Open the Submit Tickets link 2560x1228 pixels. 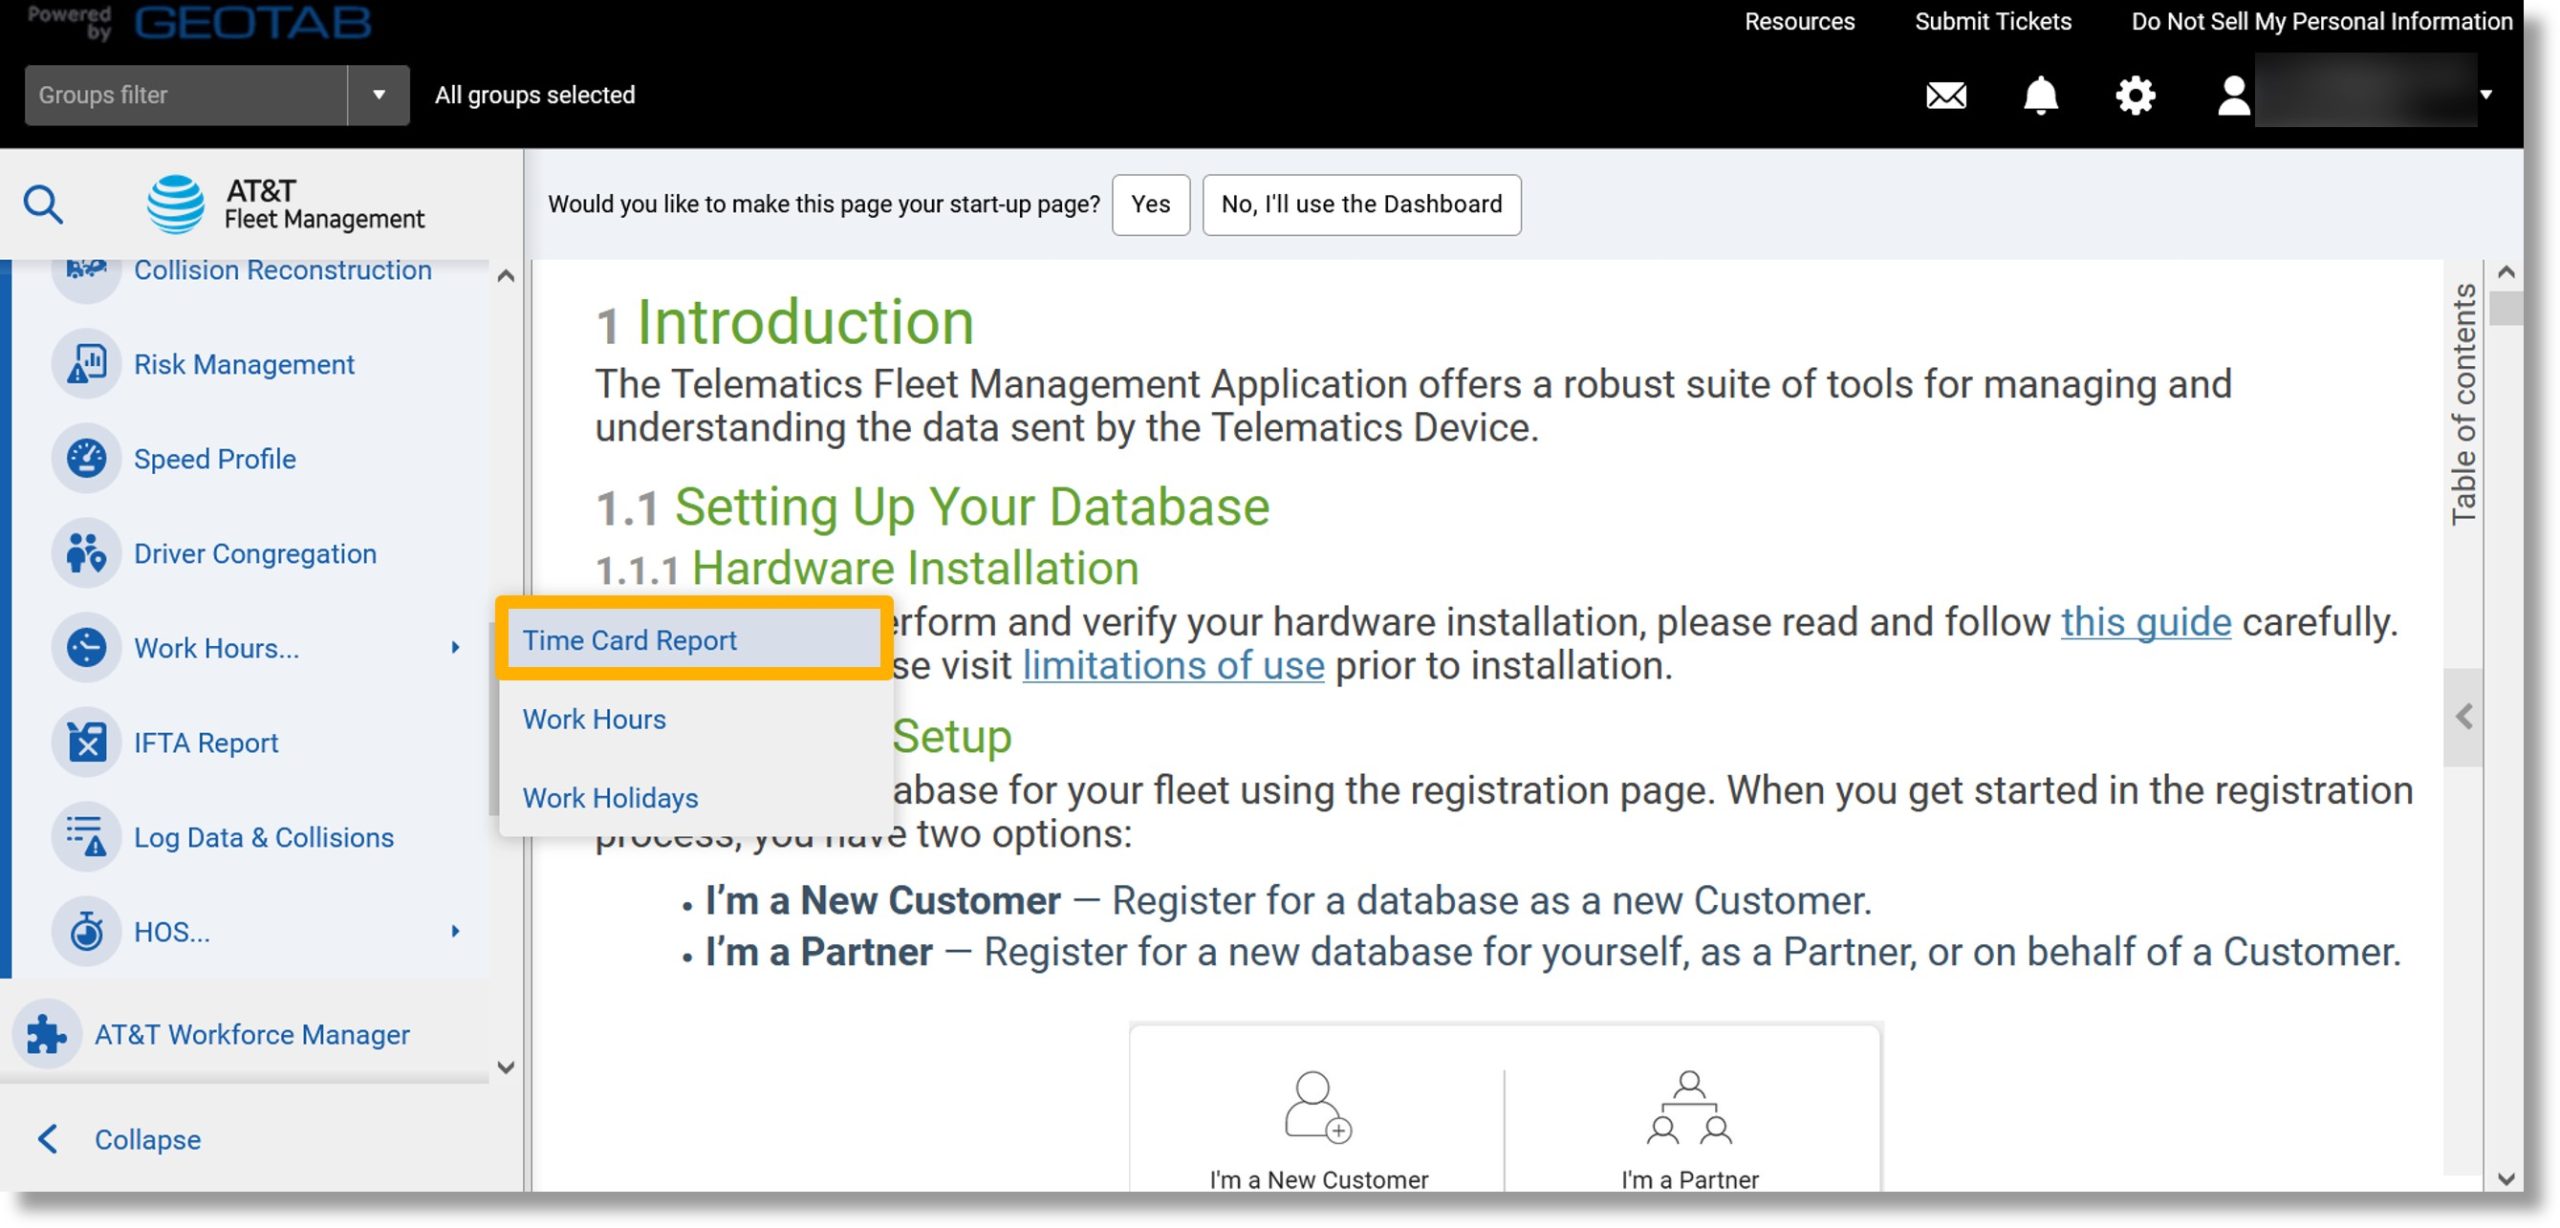(1992, 21)
